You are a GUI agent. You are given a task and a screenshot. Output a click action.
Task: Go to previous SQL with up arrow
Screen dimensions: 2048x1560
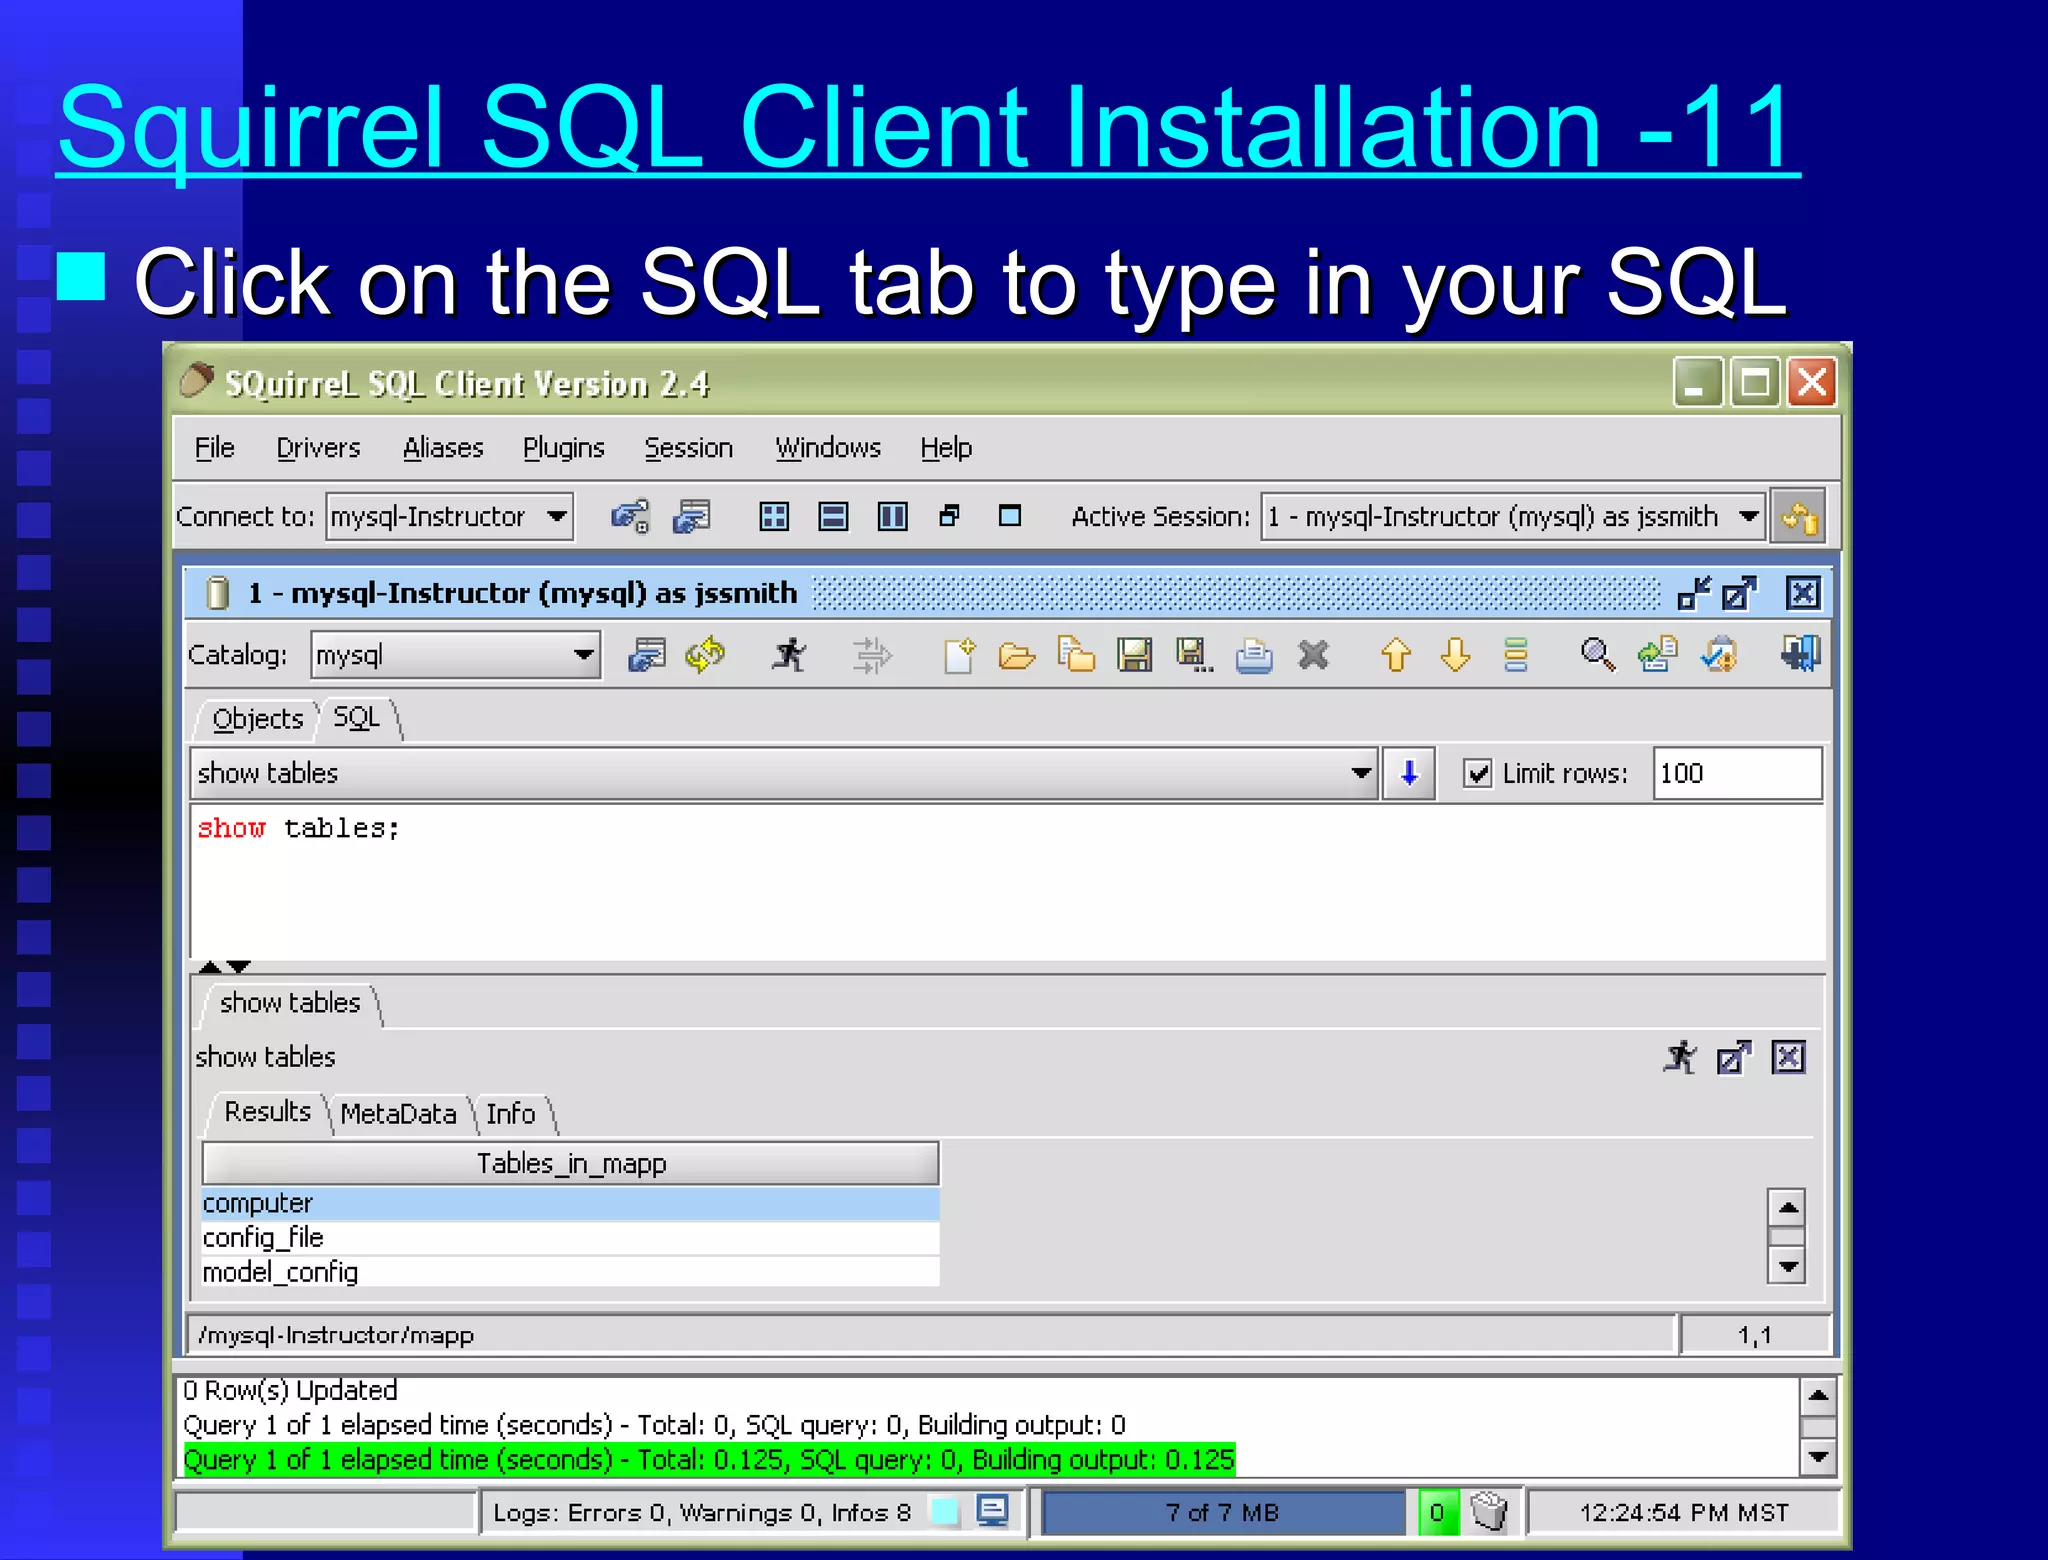click(1396, 655)
